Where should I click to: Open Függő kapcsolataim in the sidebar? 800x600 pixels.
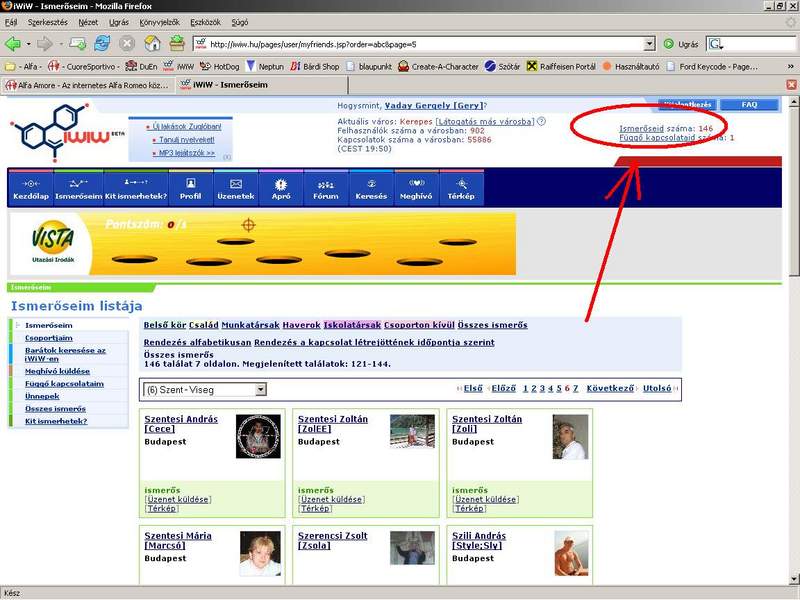click(x=64, y=384)
